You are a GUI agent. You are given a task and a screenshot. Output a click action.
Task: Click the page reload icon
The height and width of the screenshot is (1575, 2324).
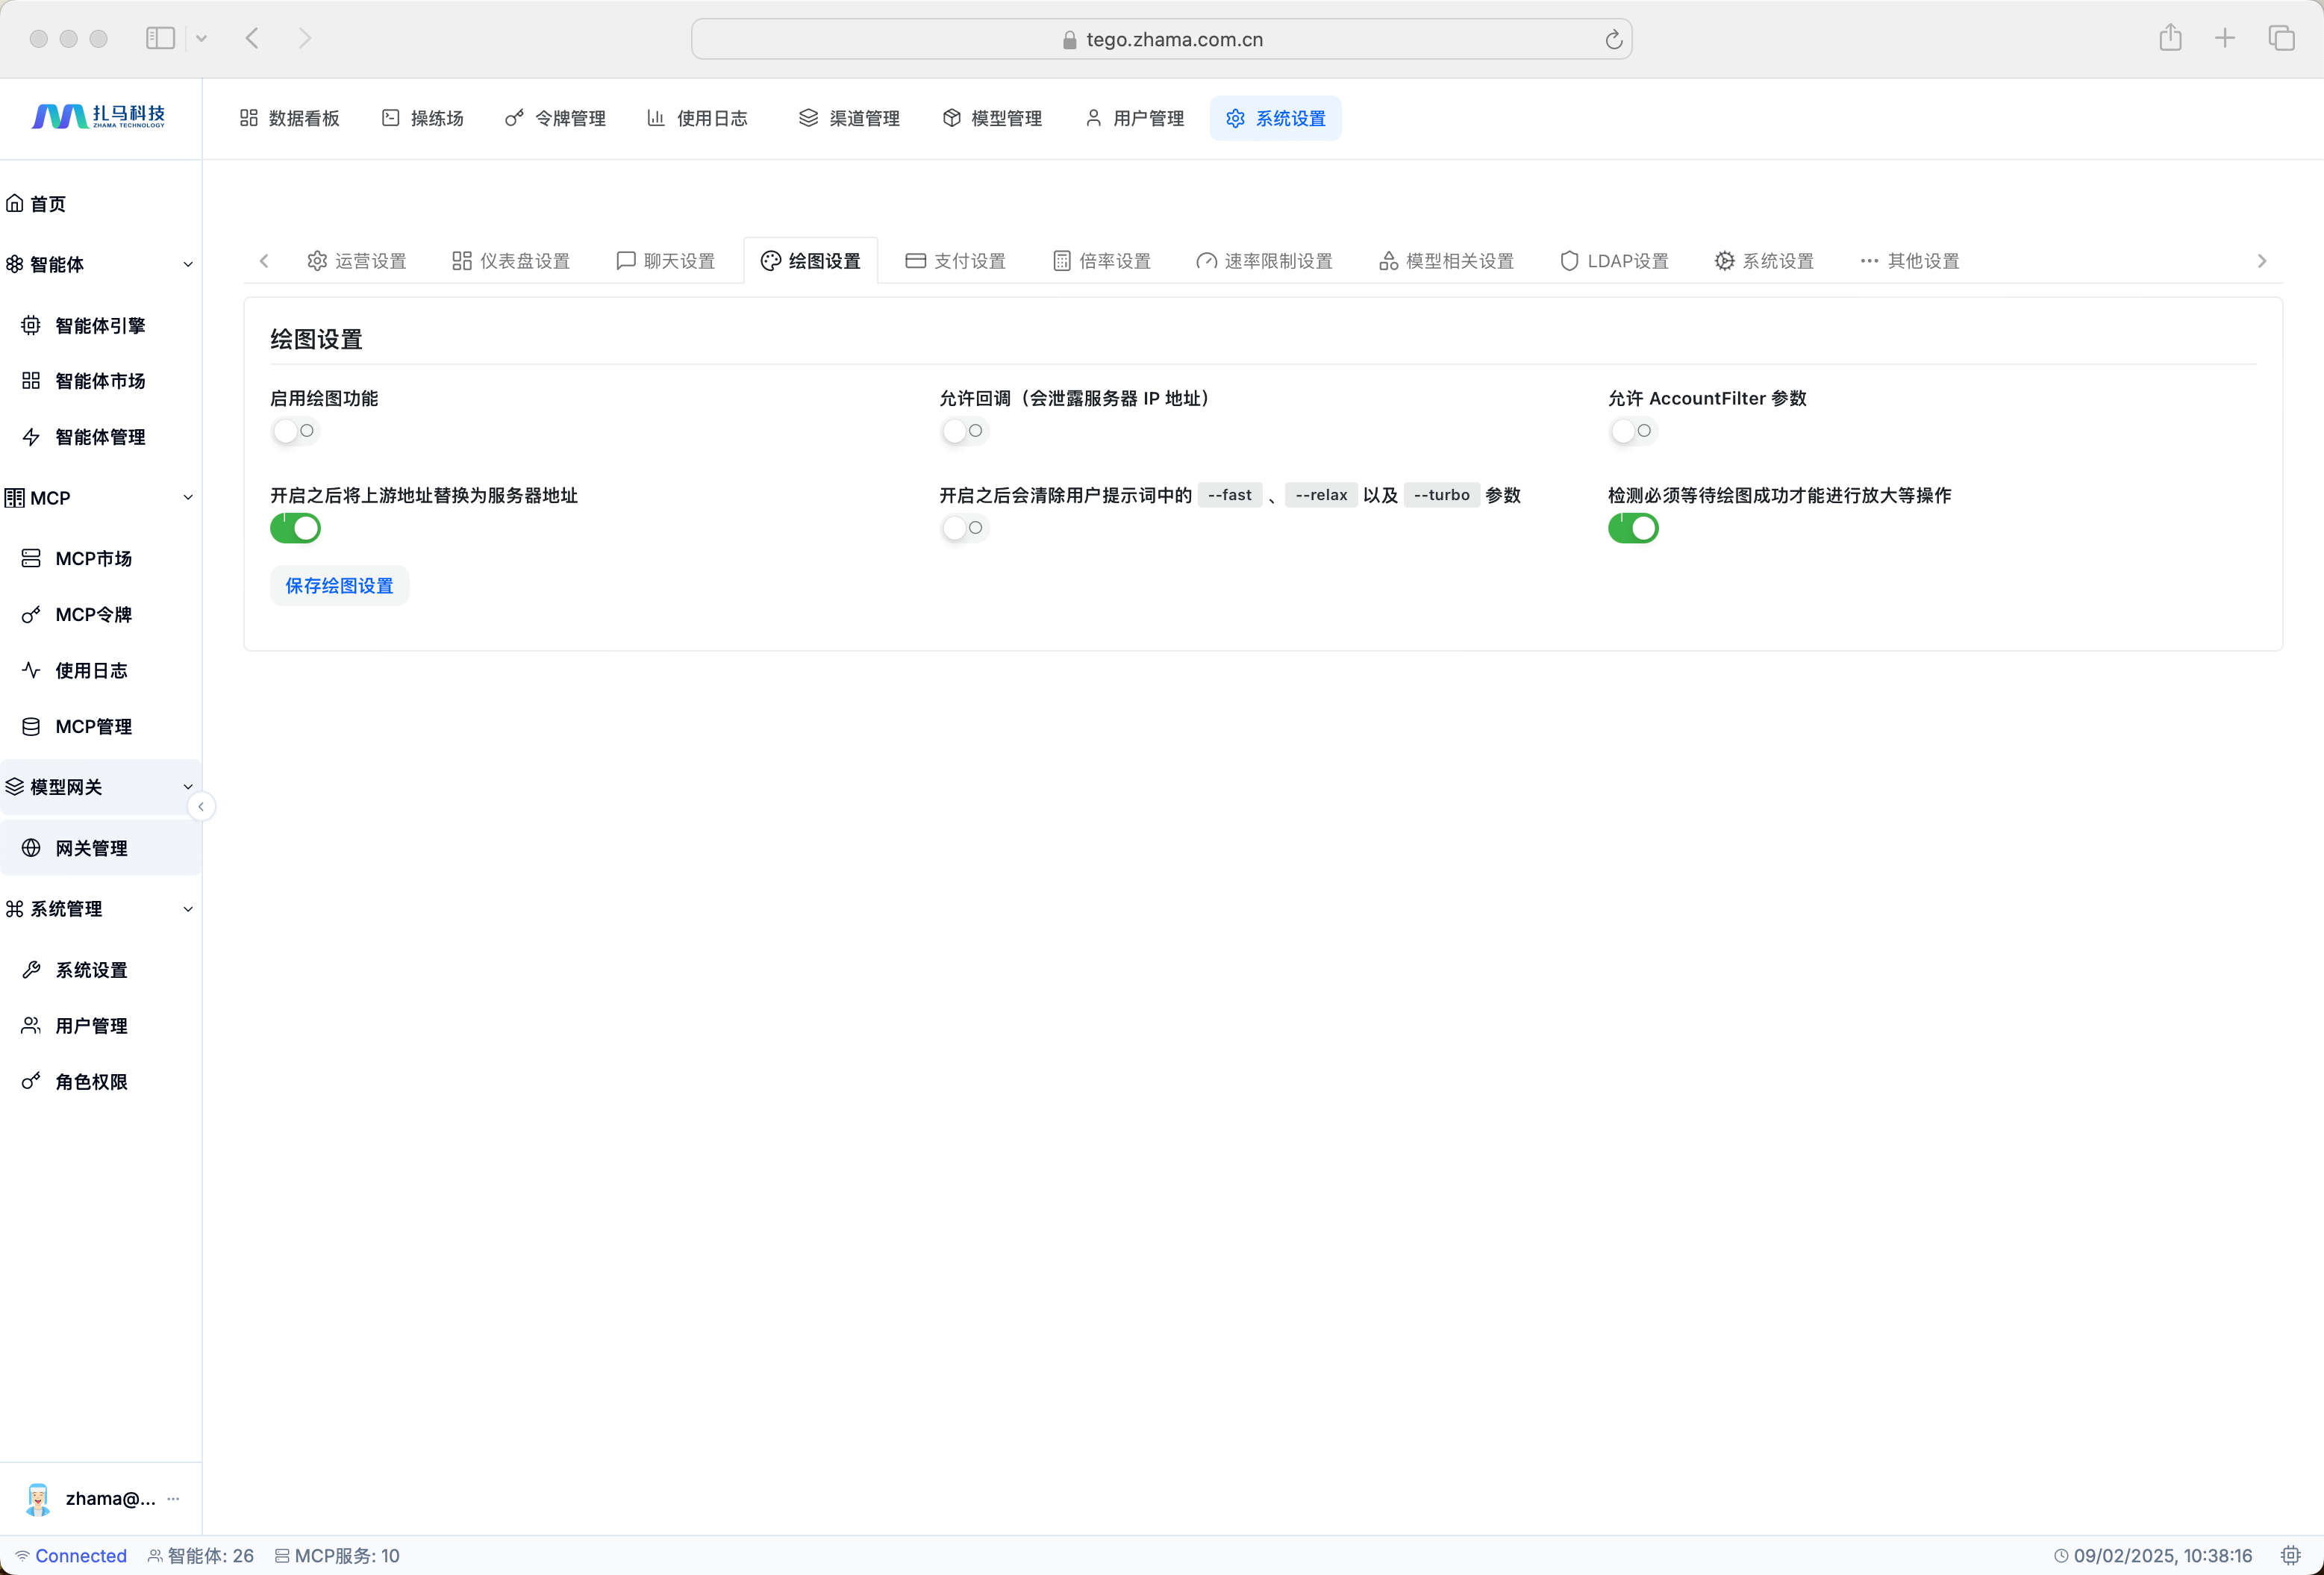click(1613, 40)
